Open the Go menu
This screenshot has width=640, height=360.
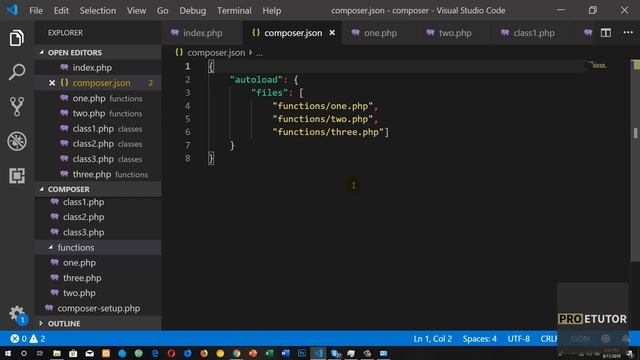162,11
